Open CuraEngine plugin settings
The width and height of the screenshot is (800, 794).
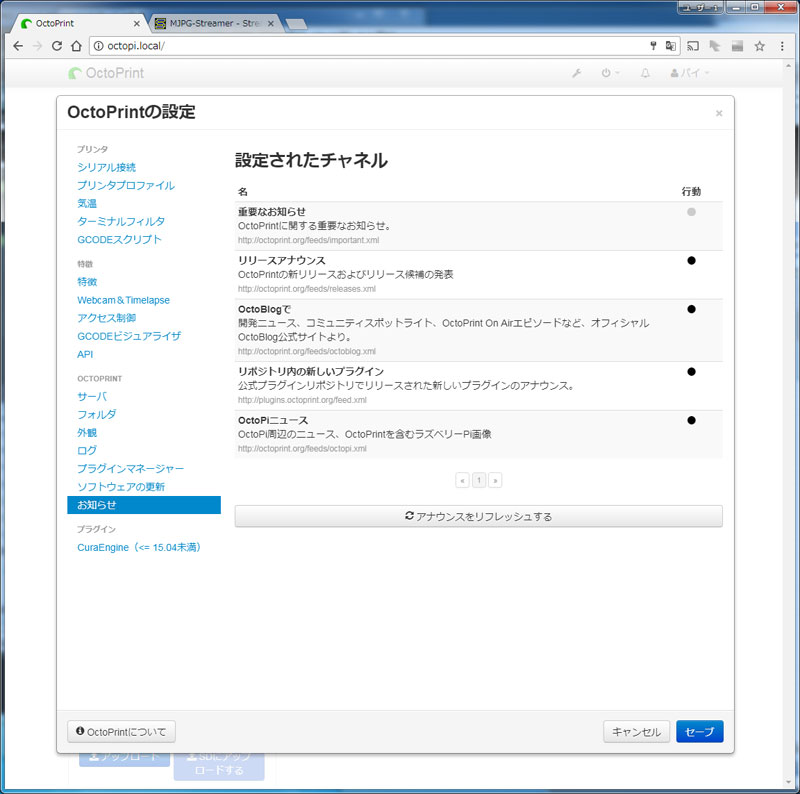tap(138, 548)
